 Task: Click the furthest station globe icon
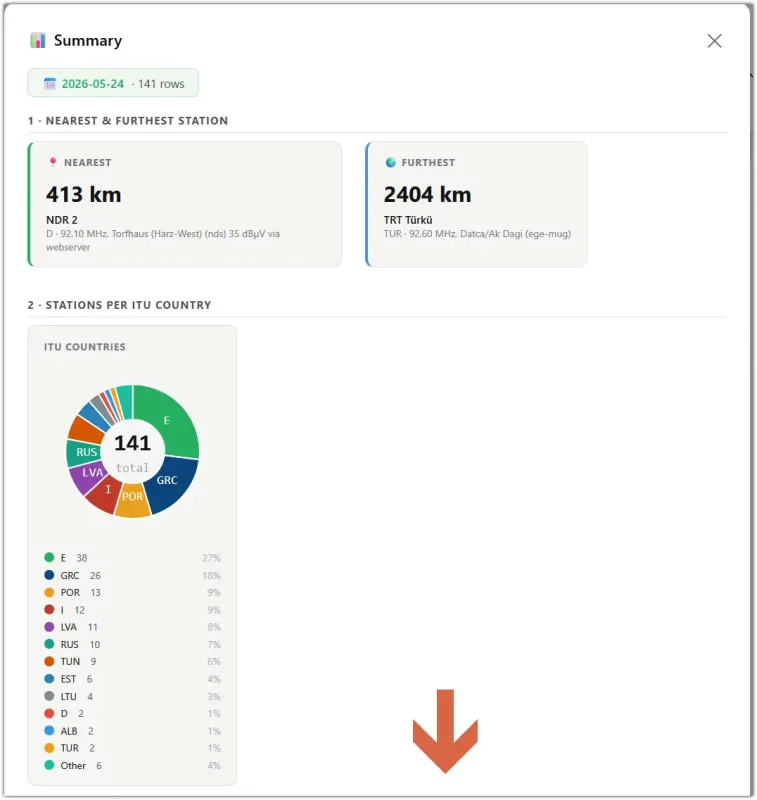391,162
